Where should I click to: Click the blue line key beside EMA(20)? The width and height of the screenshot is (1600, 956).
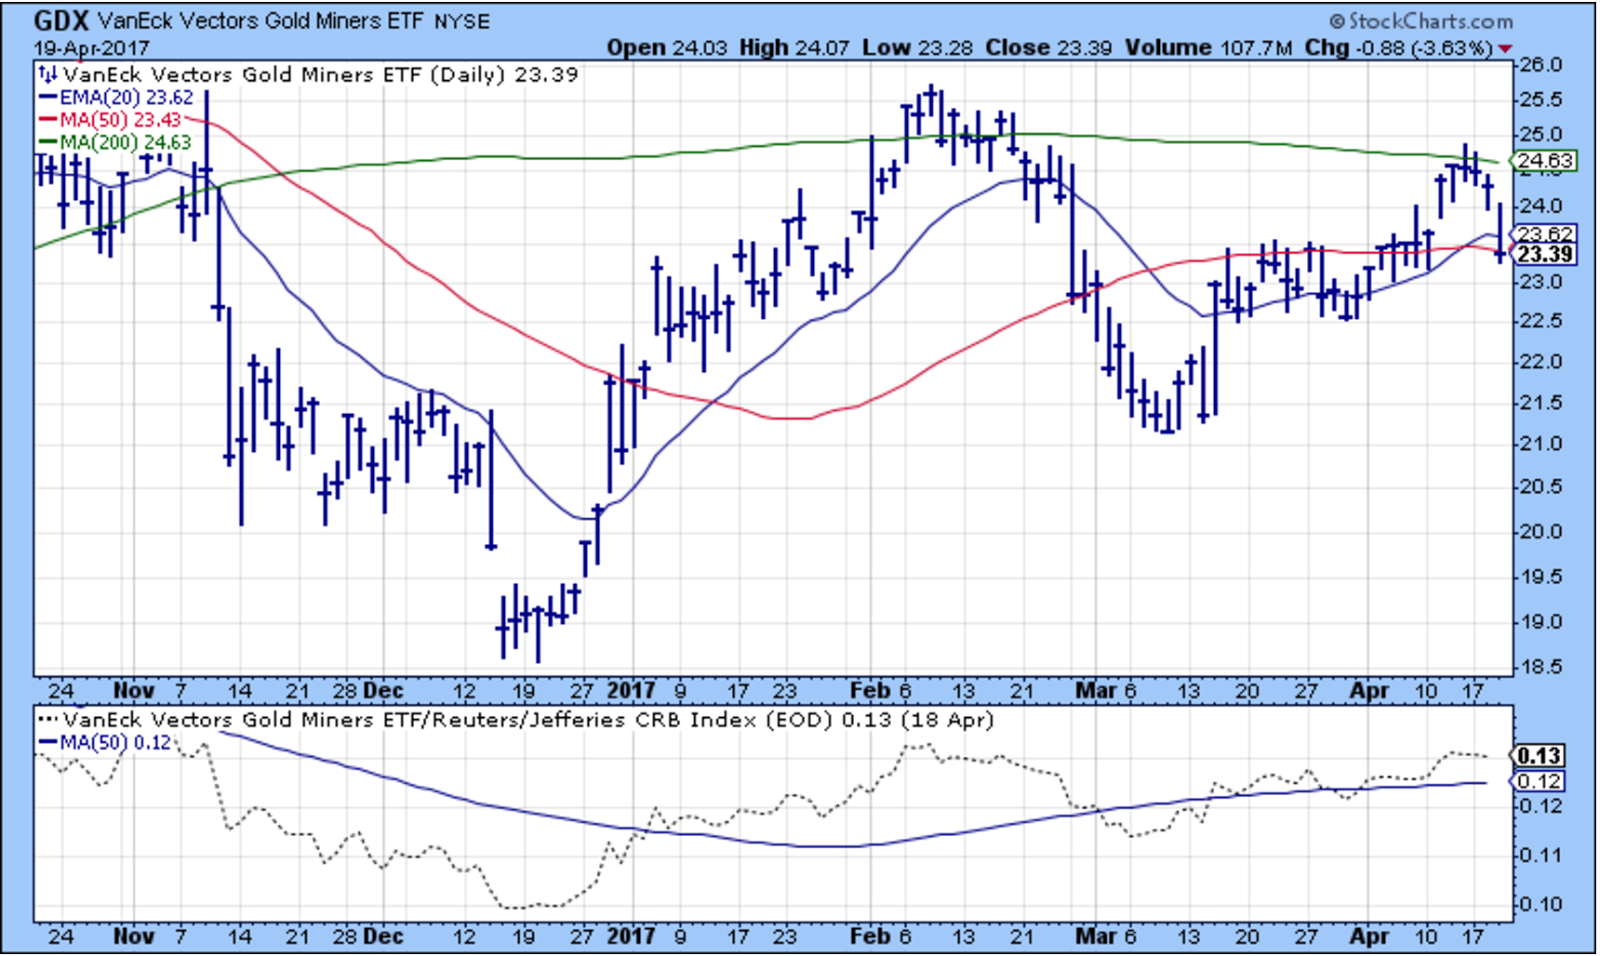click(47, 98)
